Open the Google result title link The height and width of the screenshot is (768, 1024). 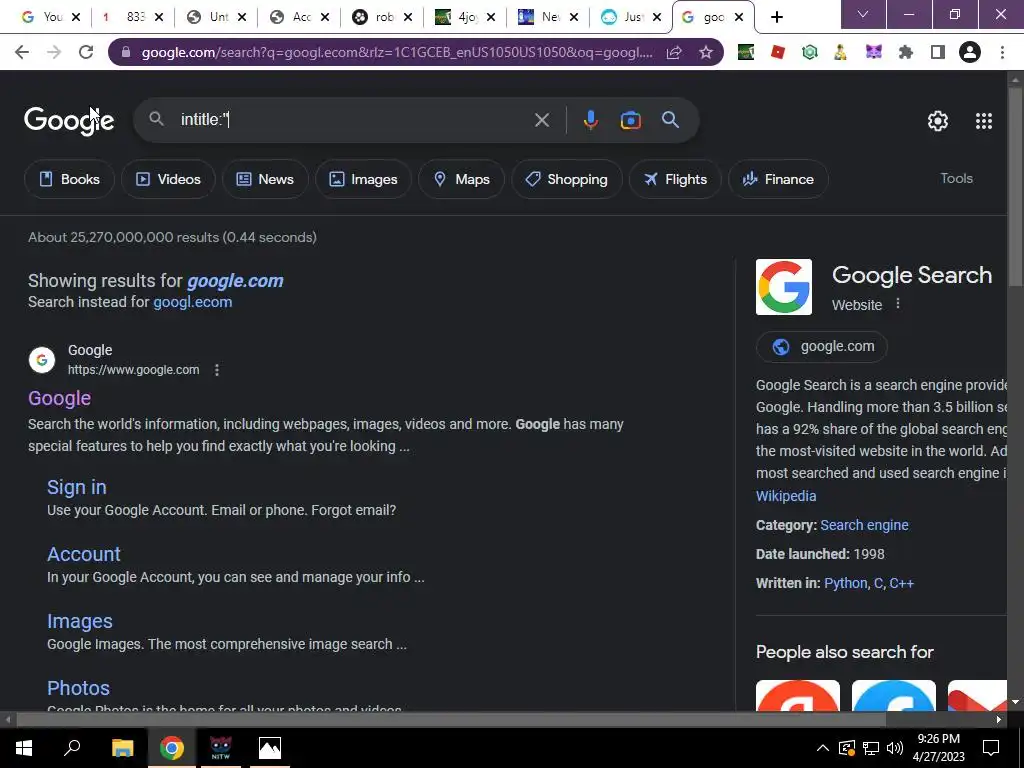pos(59,398)
